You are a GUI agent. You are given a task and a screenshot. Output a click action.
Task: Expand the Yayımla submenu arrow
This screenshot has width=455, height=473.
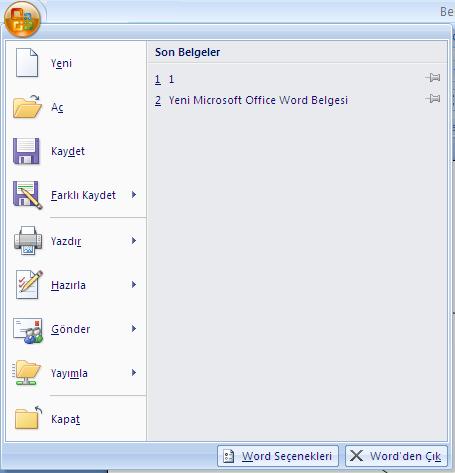pos(134,373)
